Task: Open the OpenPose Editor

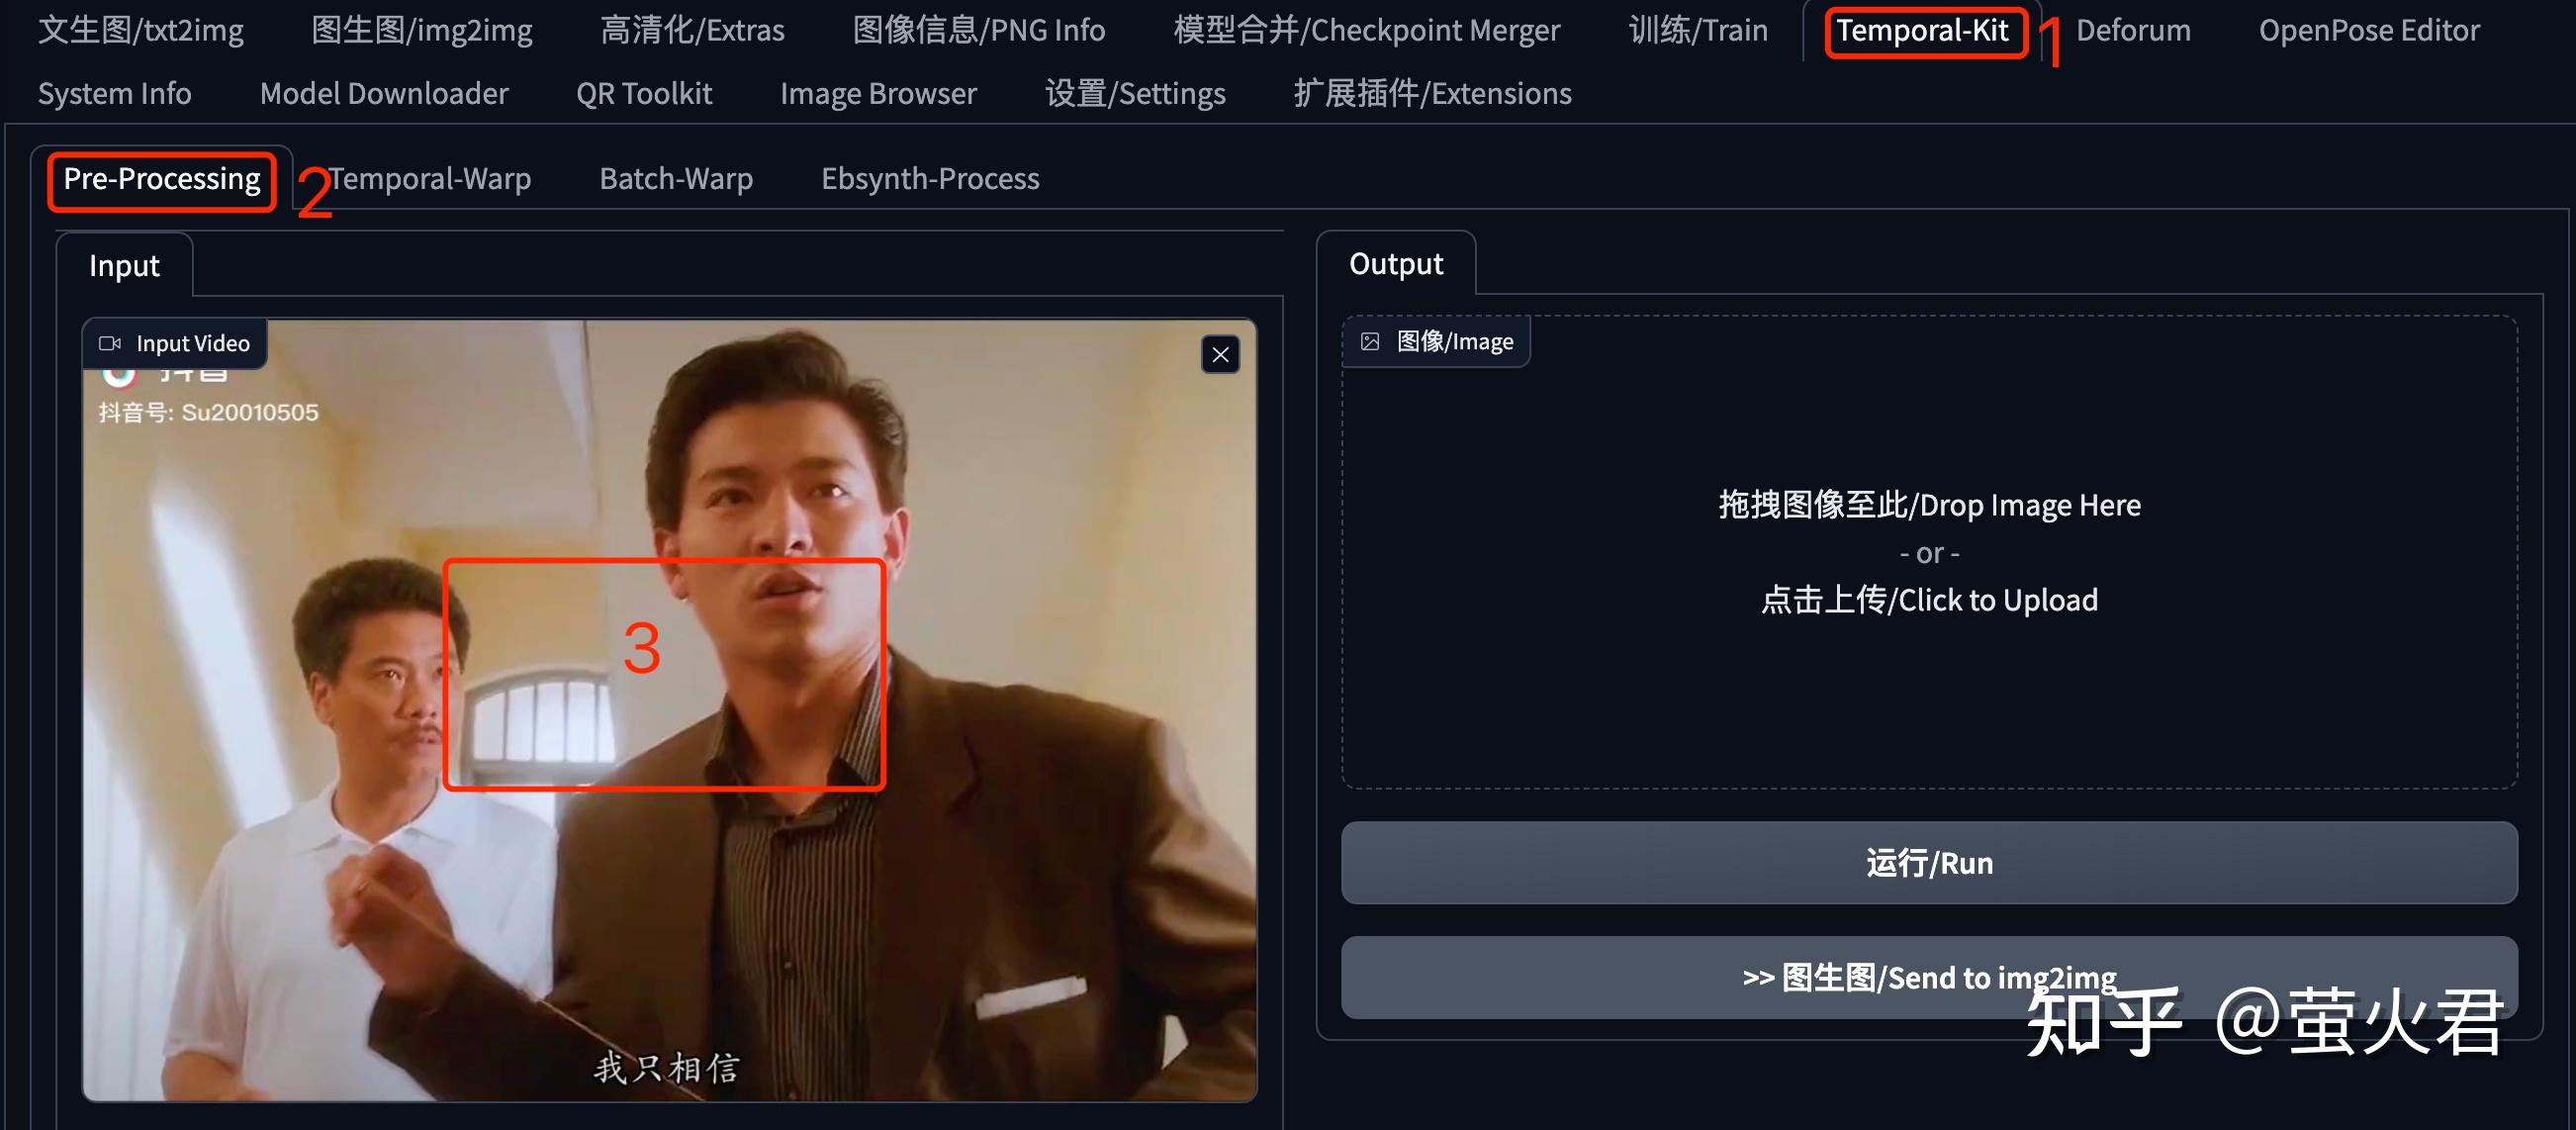Action: 2368,30
